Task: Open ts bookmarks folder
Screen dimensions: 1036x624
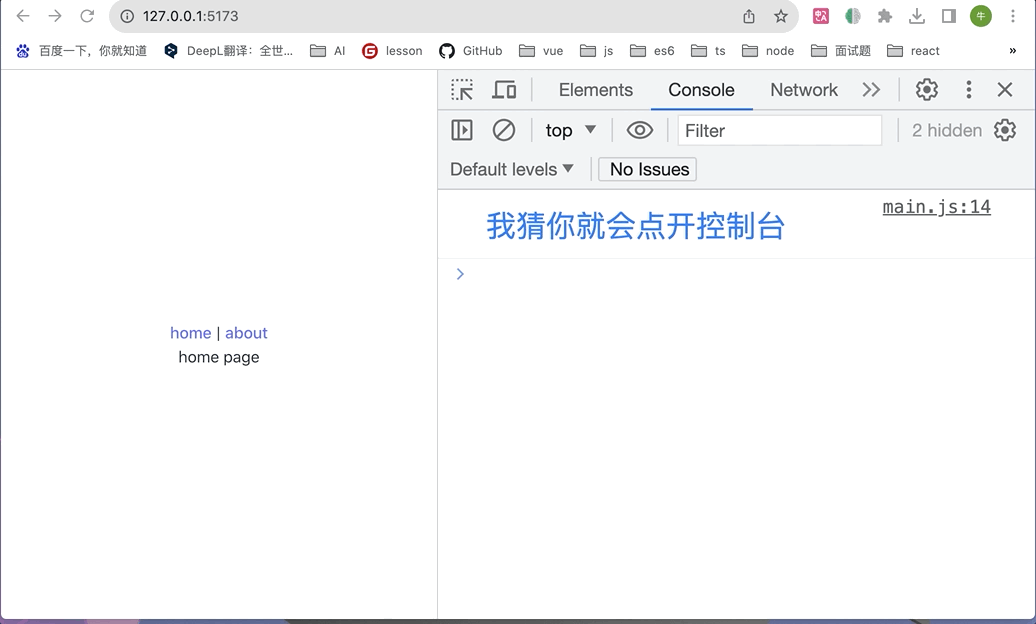Action: [708, 51]
